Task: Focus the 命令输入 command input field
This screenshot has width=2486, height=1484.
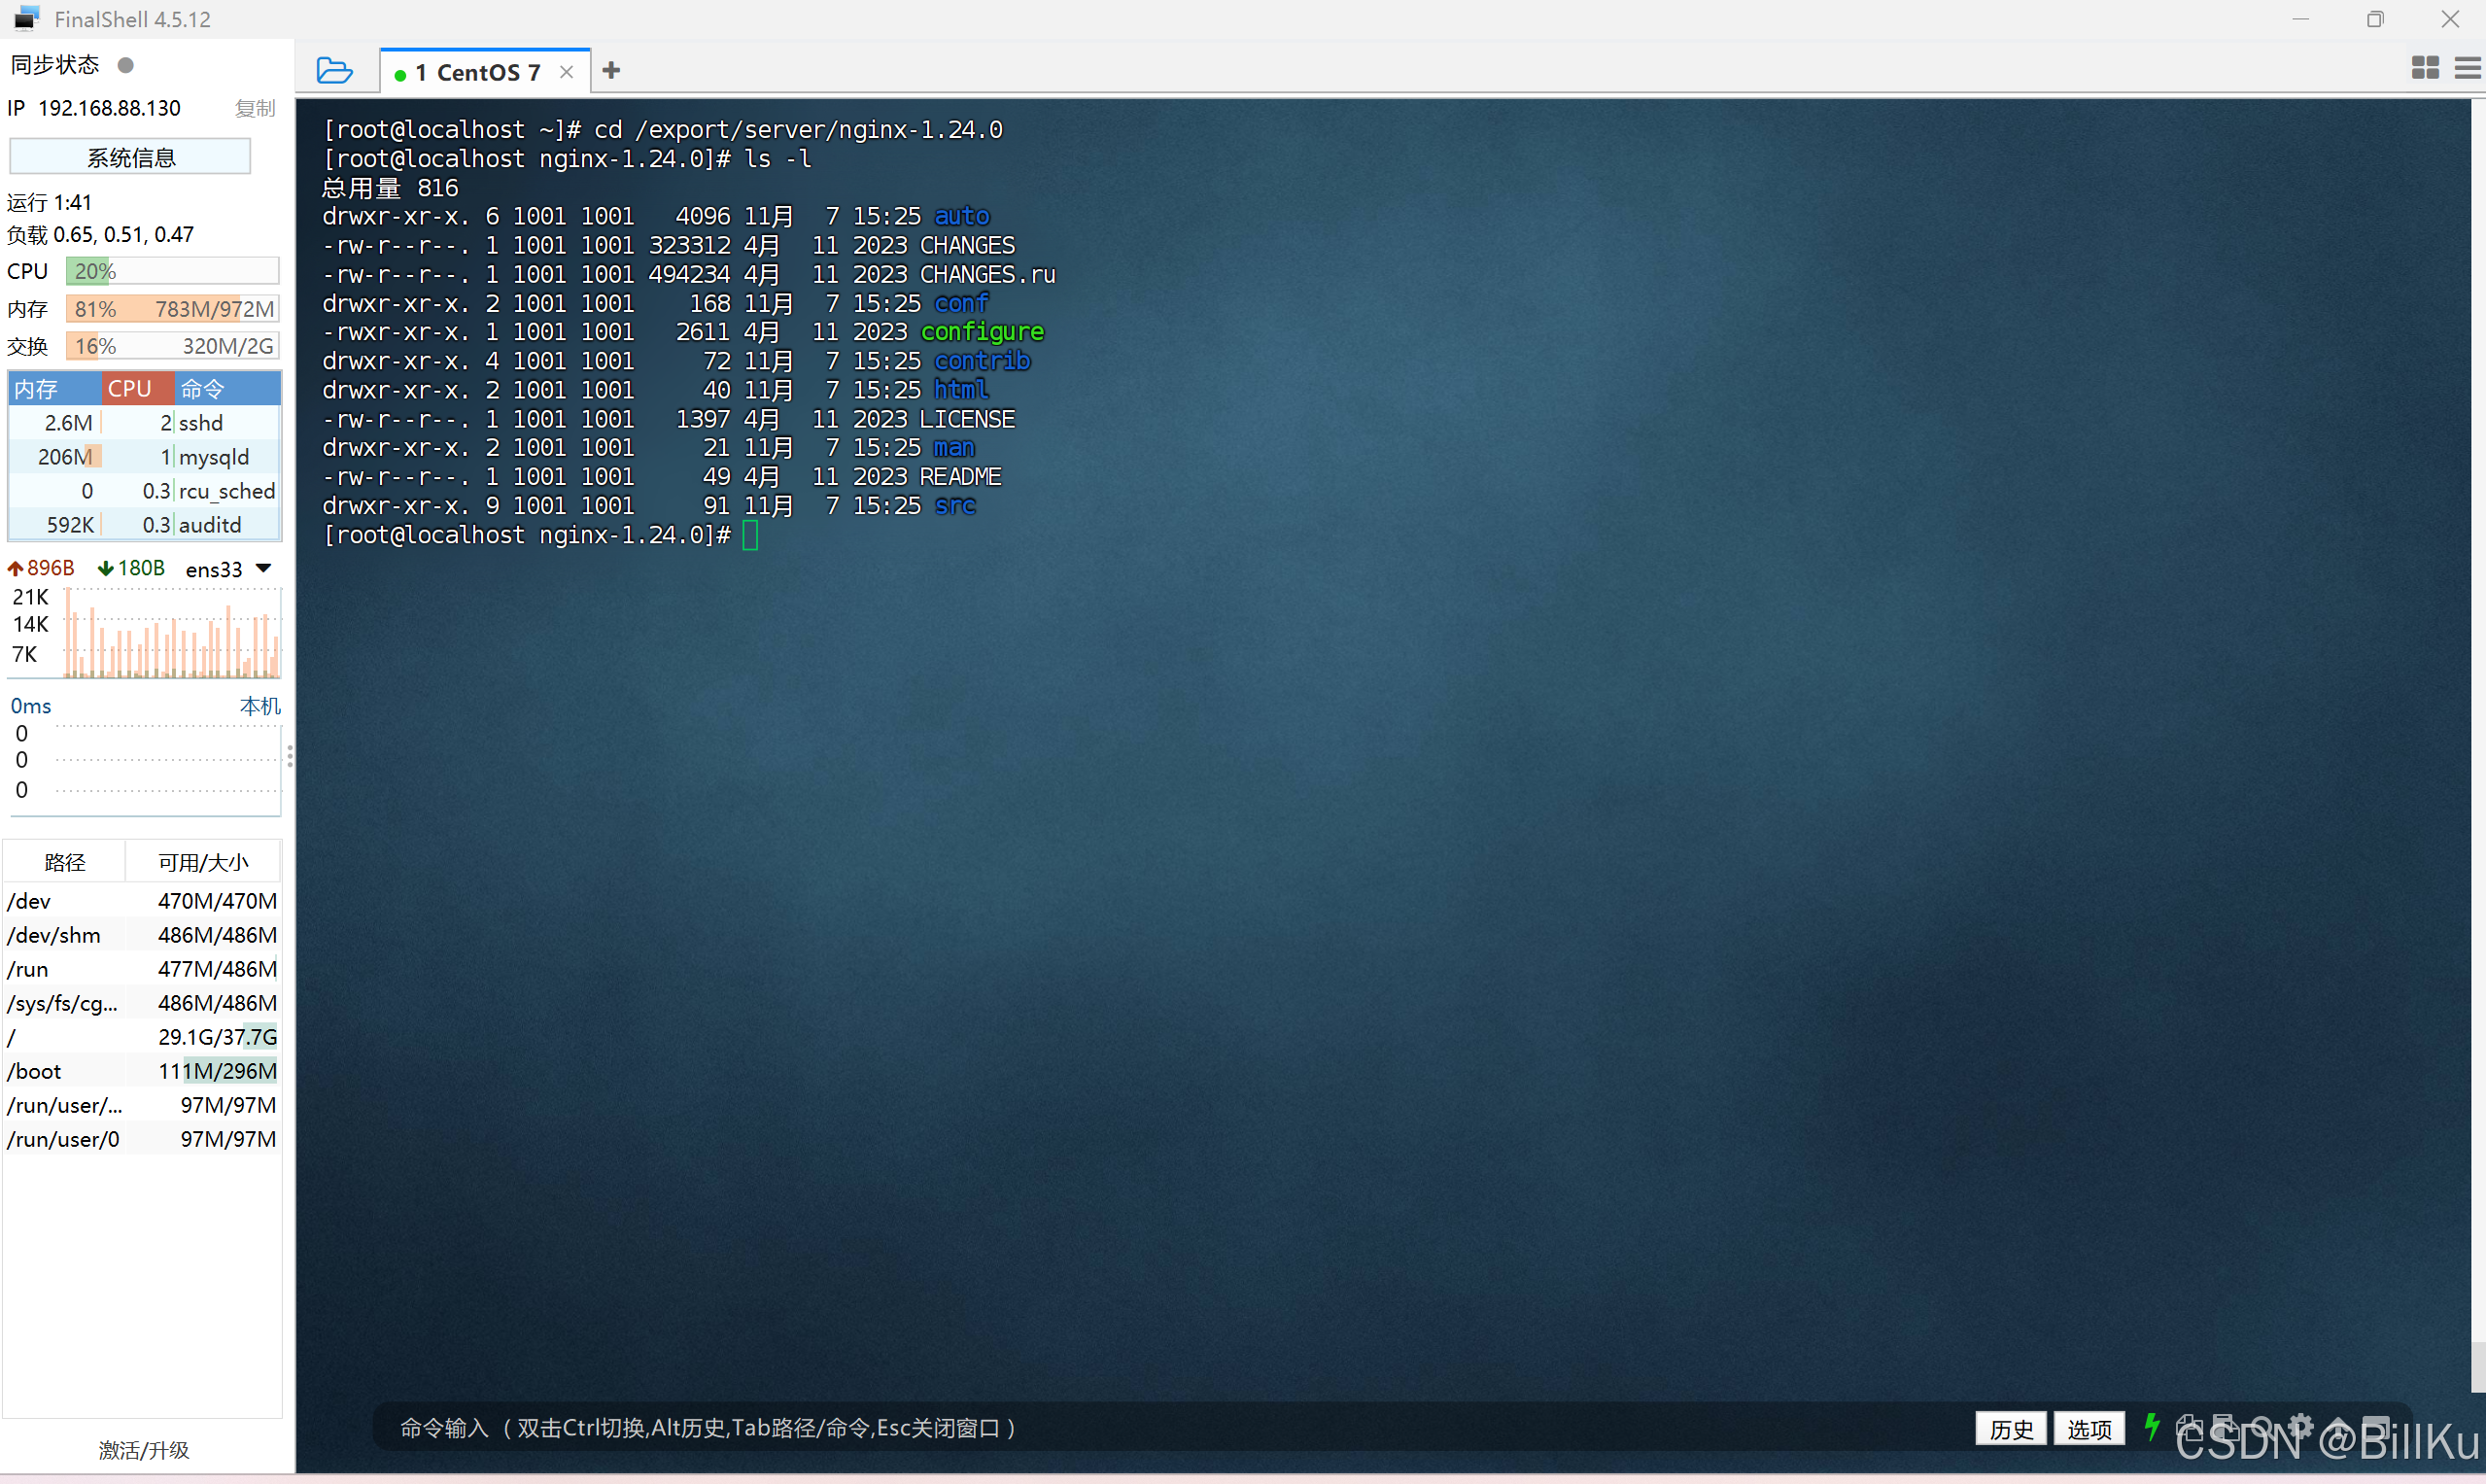Action: pos(1170,1428)
